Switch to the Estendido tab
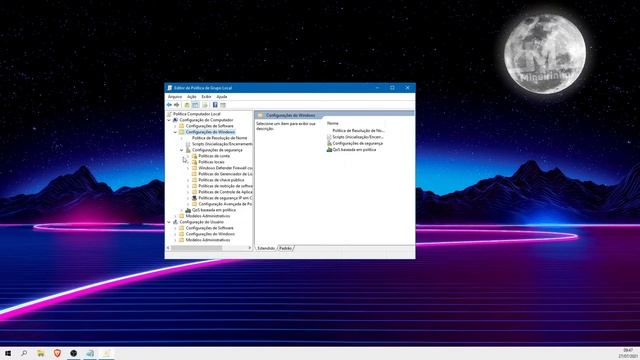This screenshot has height=360, width=640. [x=266, y=248]
